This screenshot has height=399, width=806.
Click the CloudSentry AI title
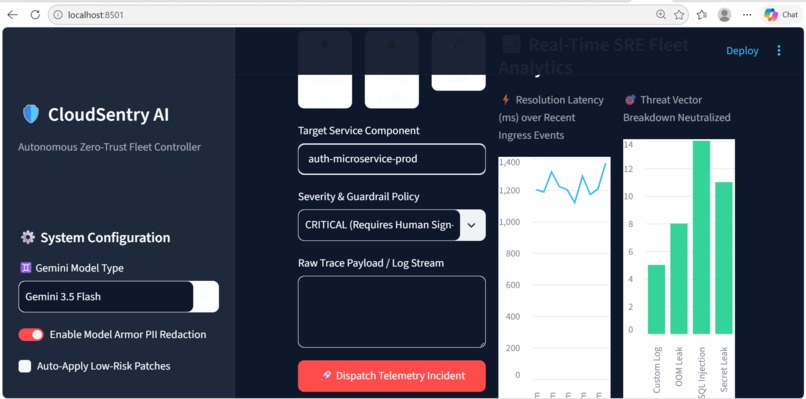[x=108, y=115]
